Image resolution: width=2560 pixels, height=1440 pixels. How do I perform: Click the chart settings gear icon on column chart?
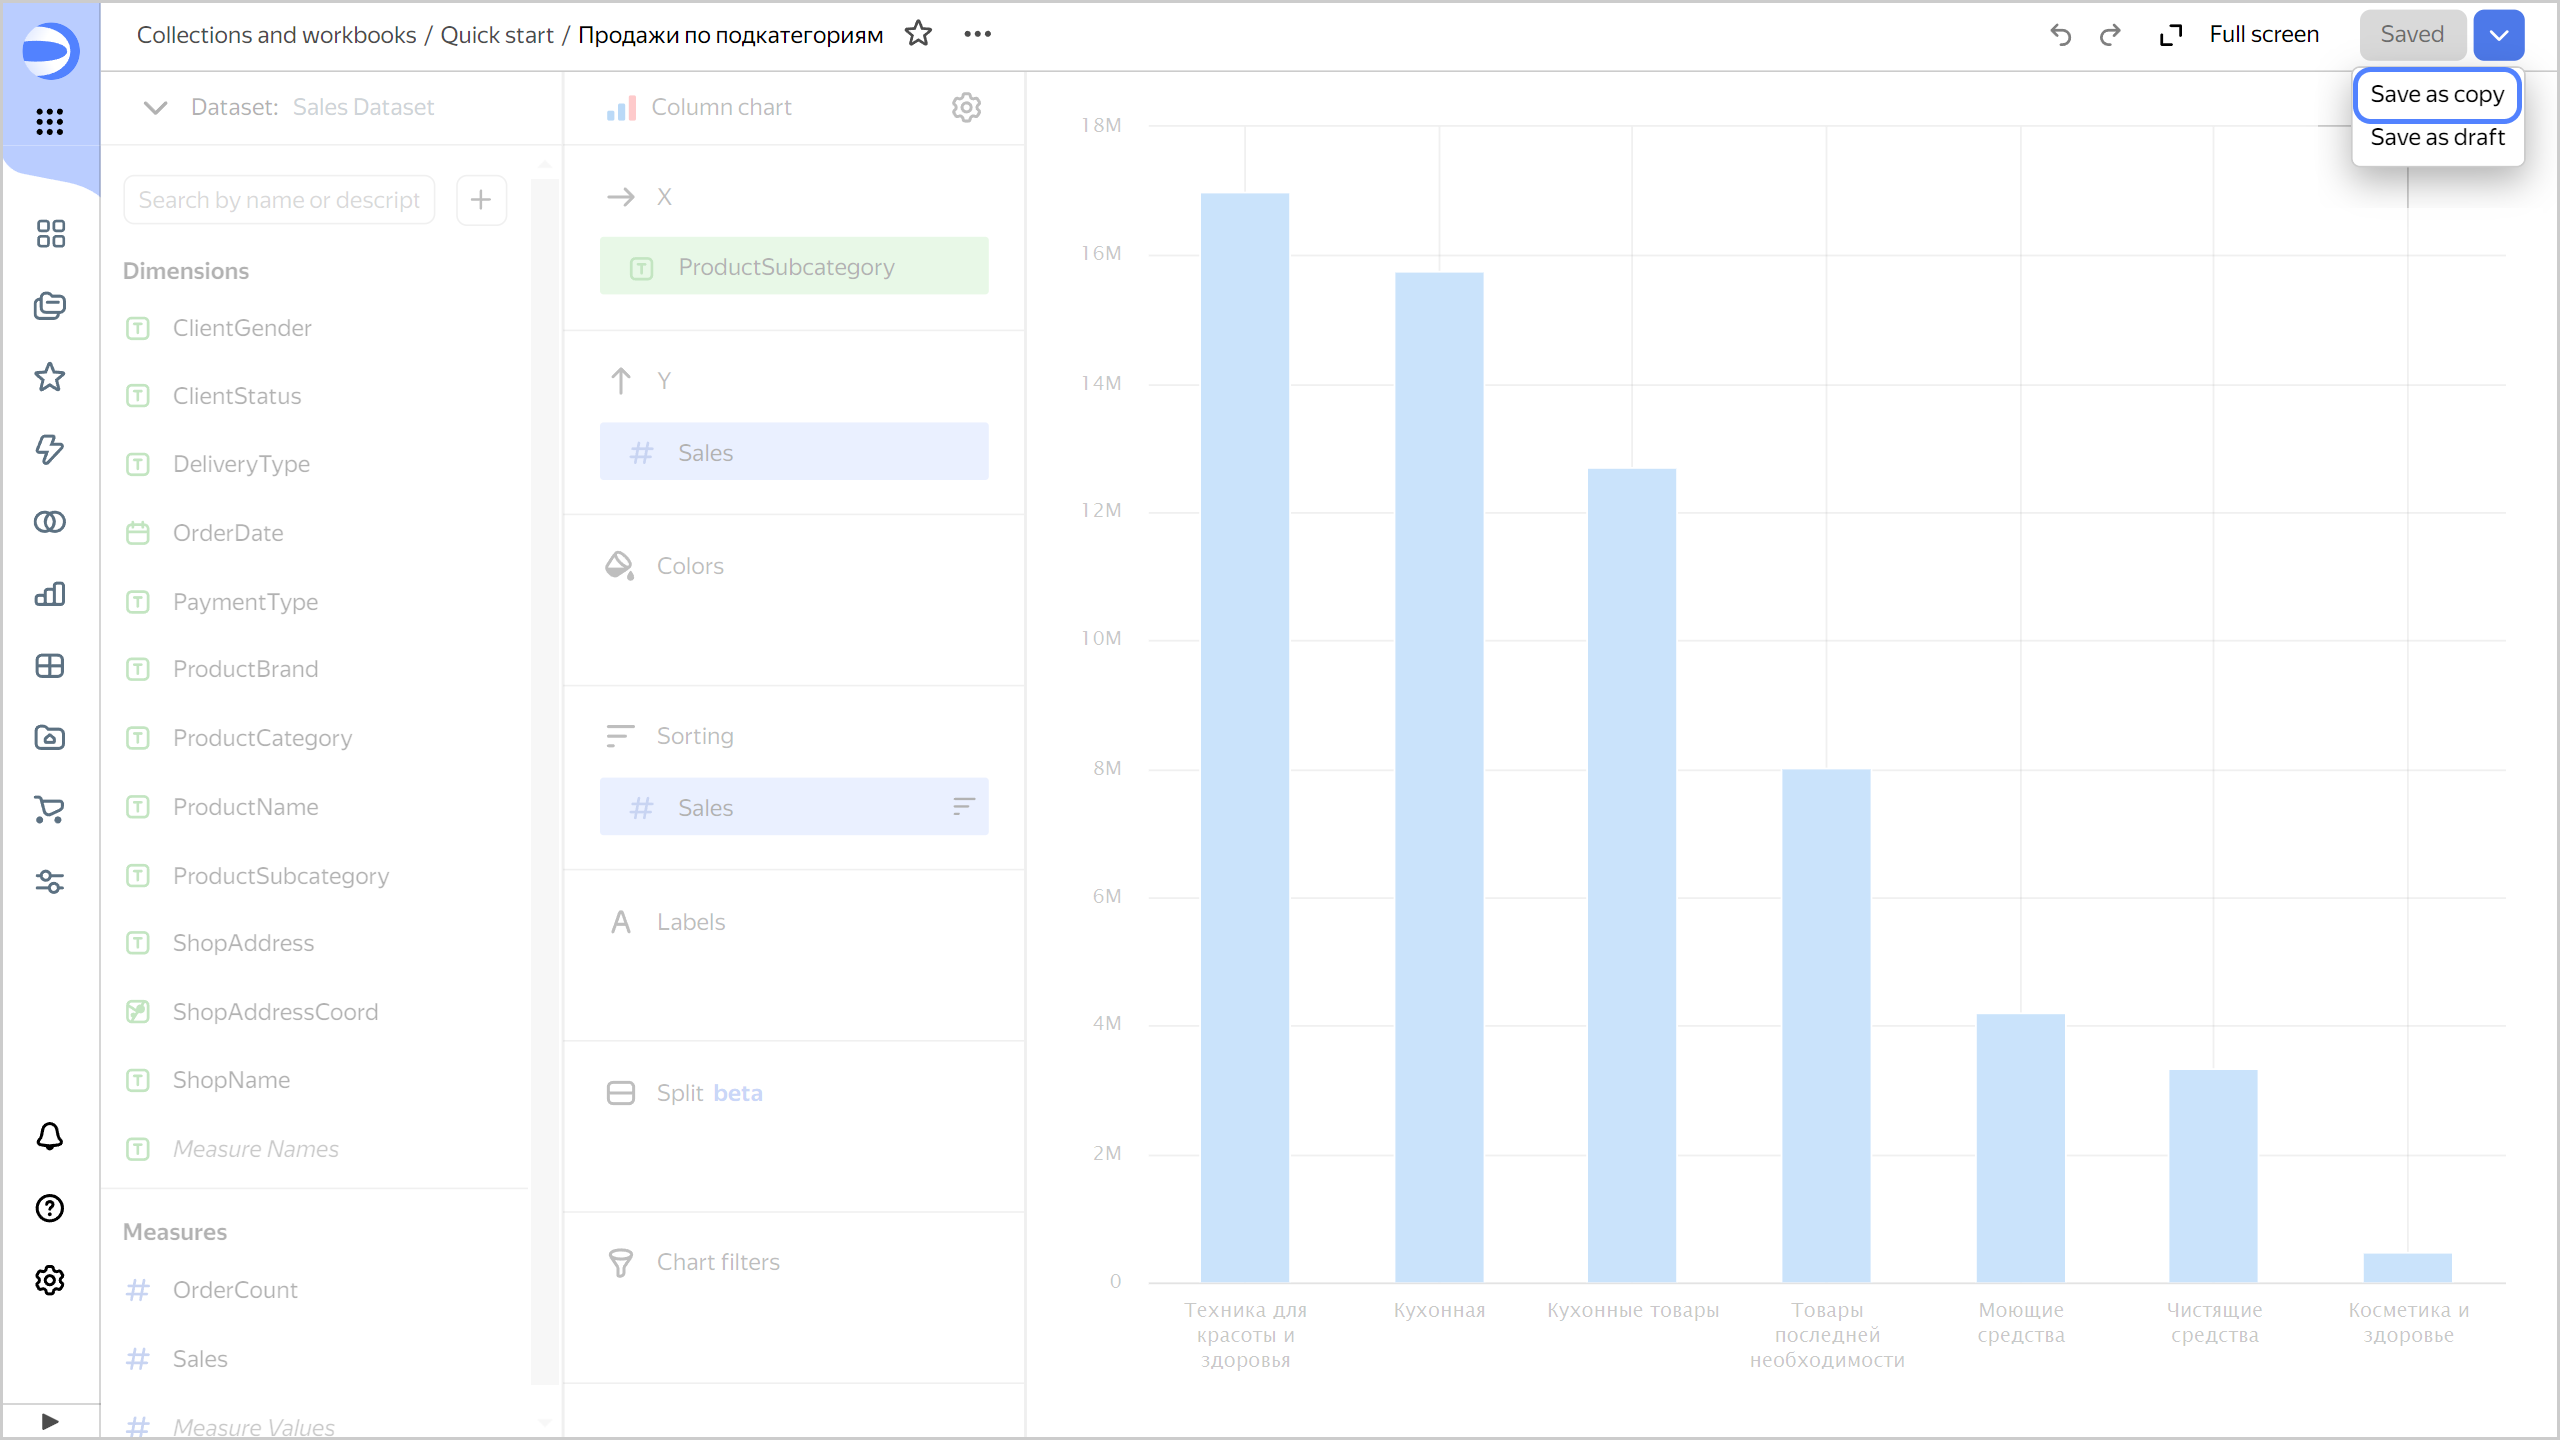click(965, 107)
